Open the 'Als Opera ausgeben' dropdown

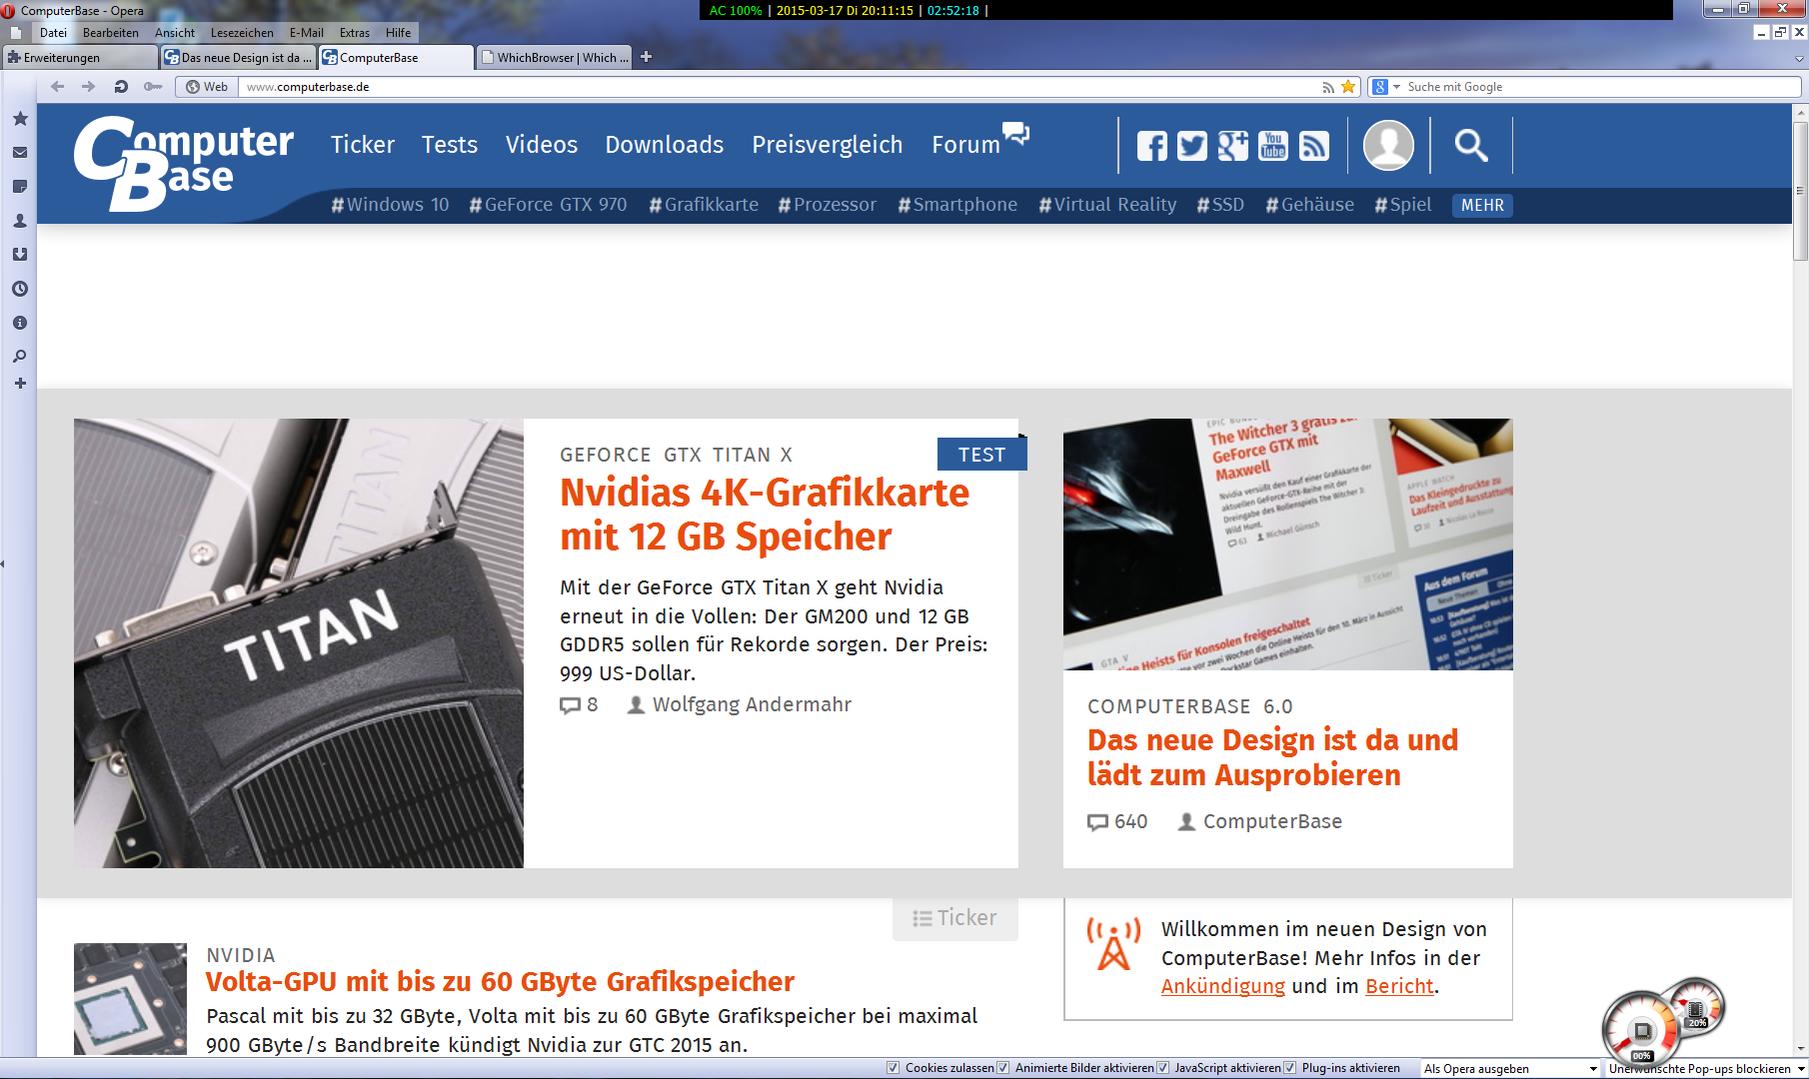[x=1510, y=1069]
